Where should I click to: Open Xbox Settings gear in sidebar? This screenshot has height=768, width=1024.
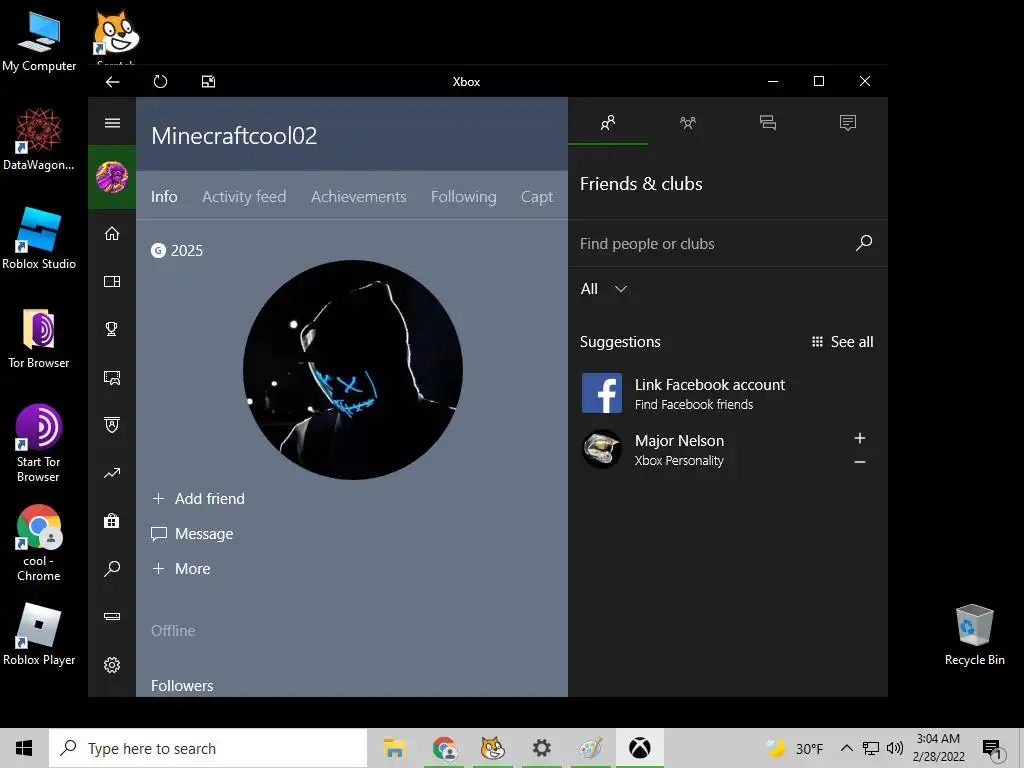tap(112, 665)
